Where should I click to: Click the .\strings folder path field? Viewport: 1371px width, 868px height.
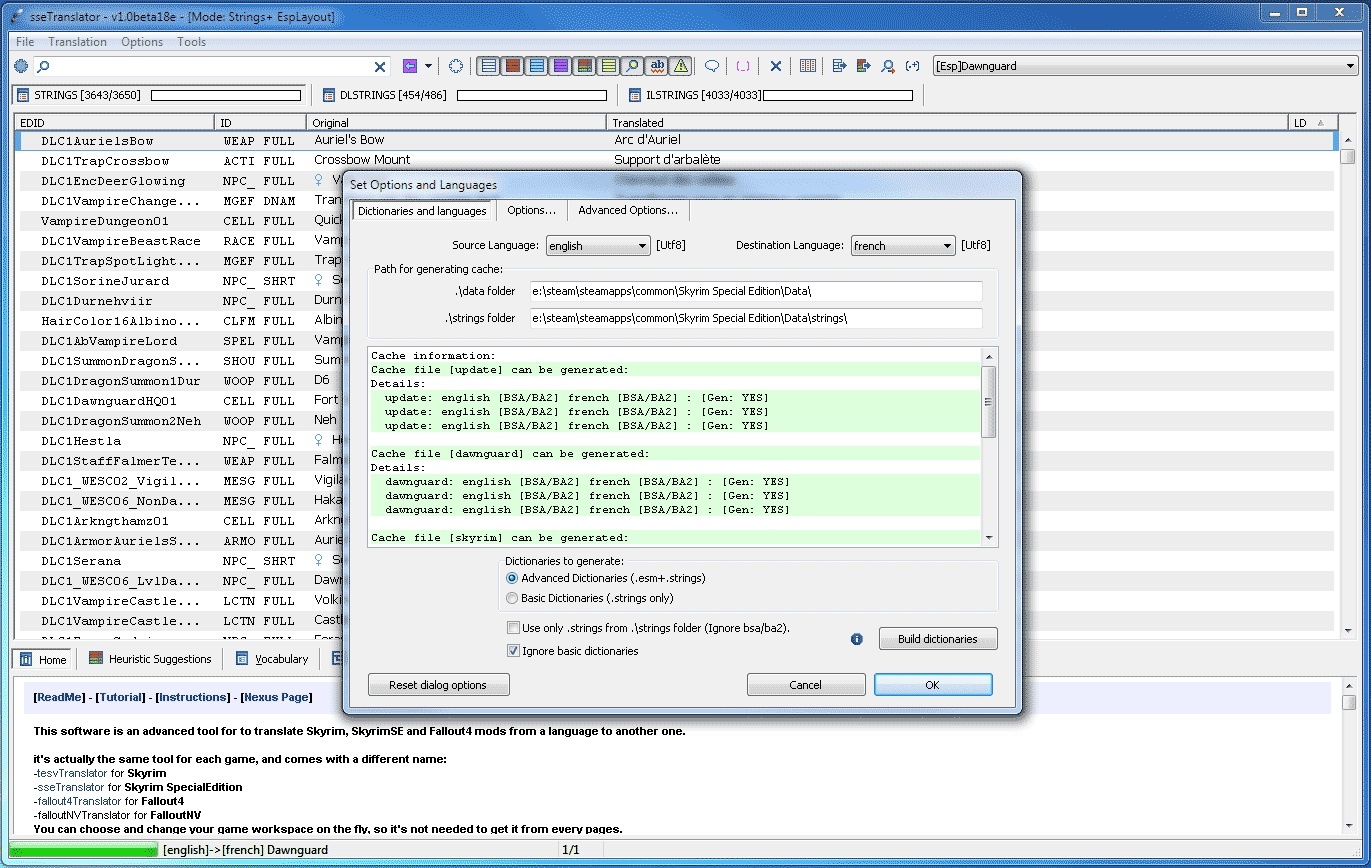756,318
